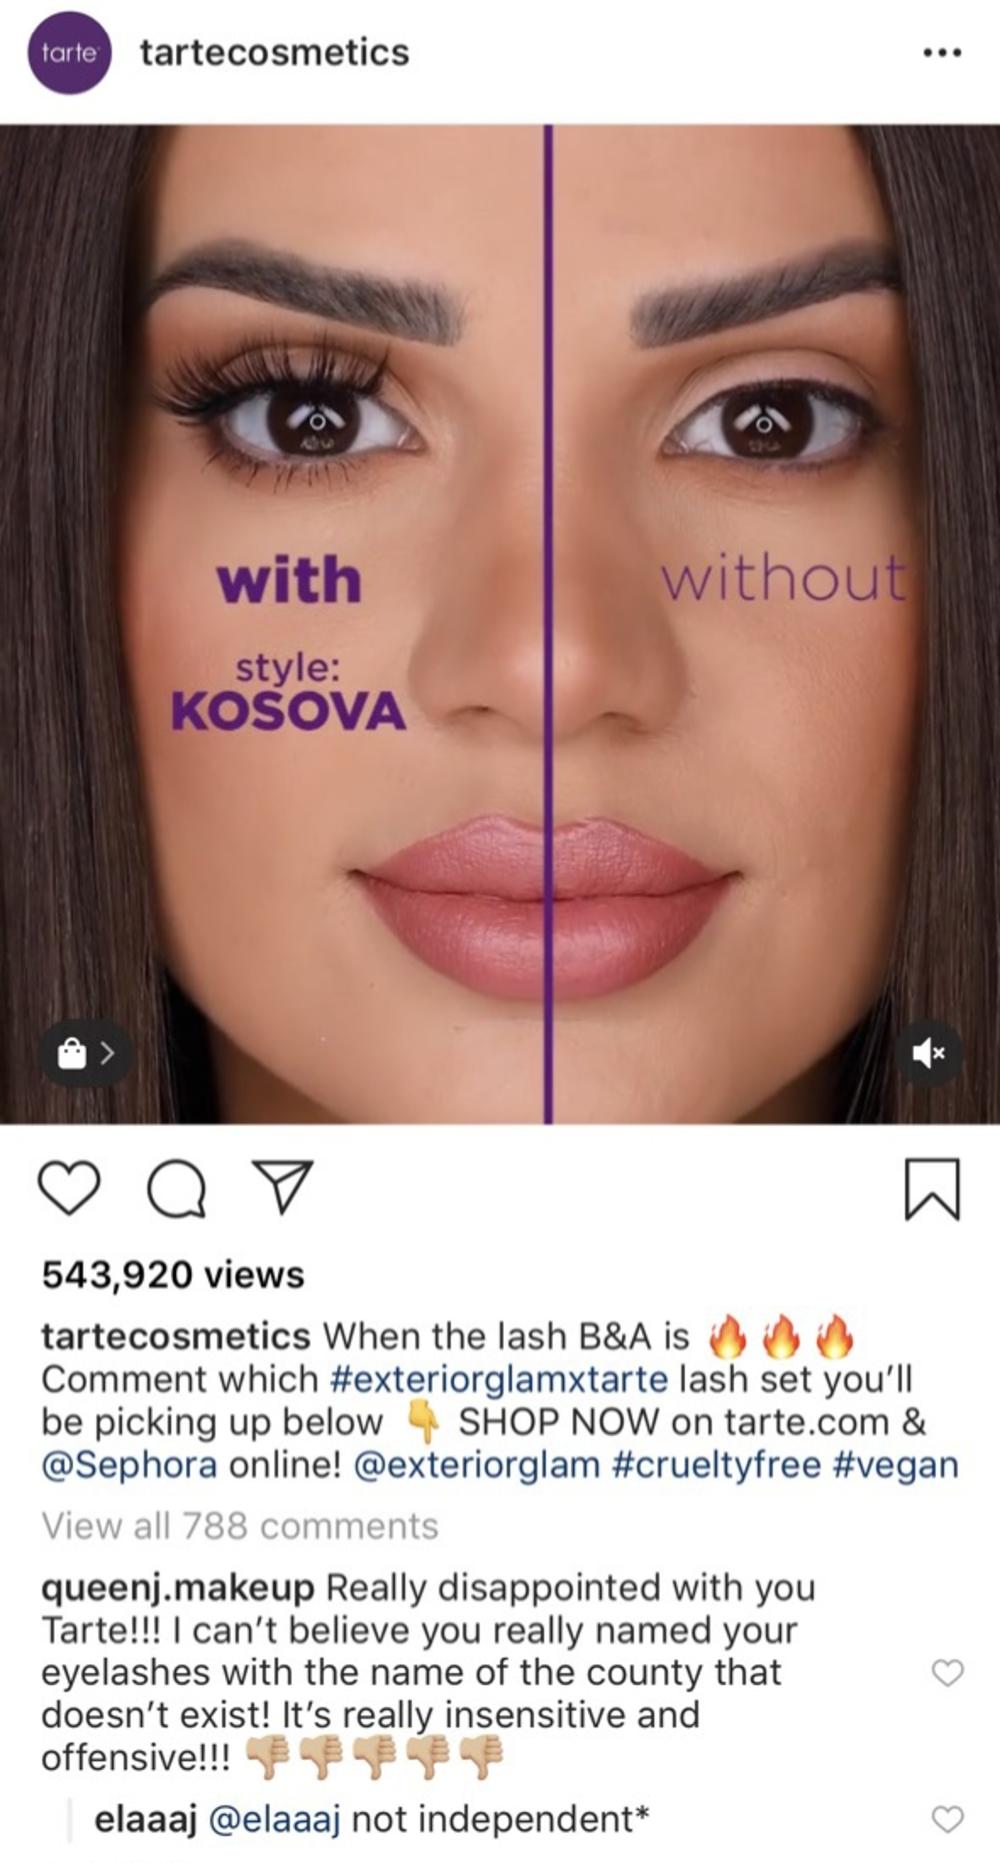Open comments with the speech bubble icon

coord(177,1188)
